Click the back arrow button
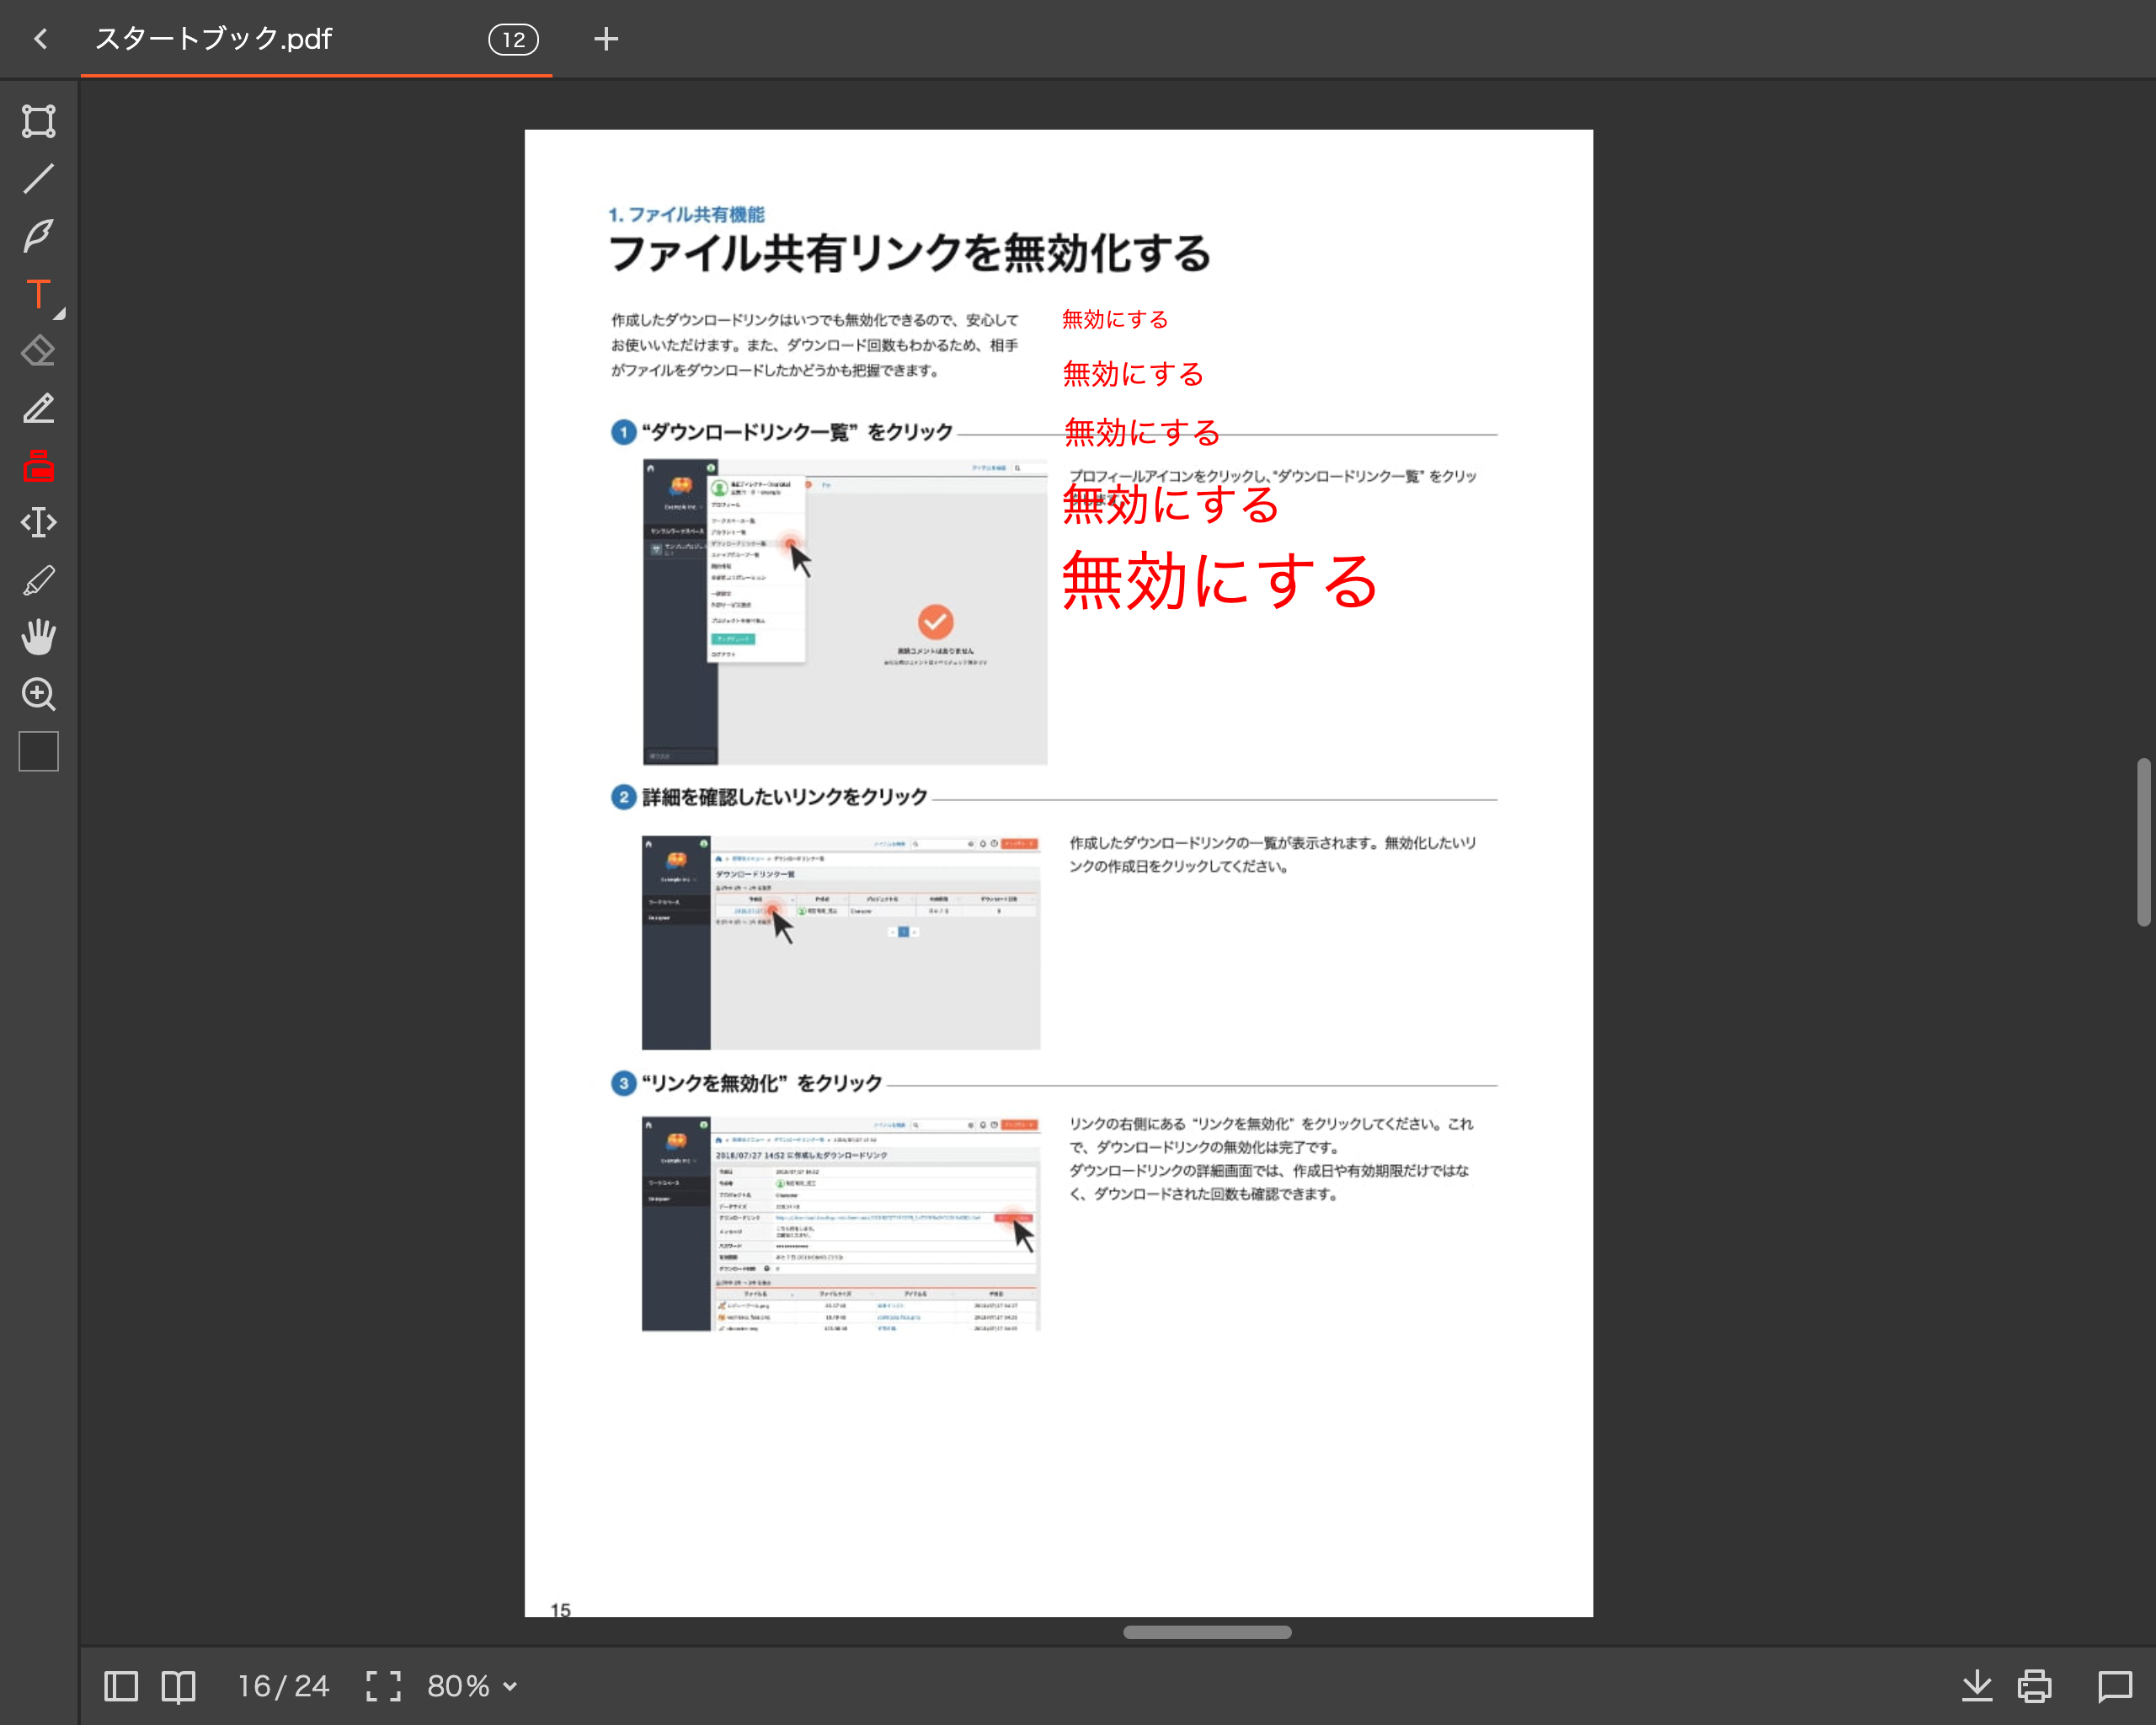 click(x=41, y=39)
